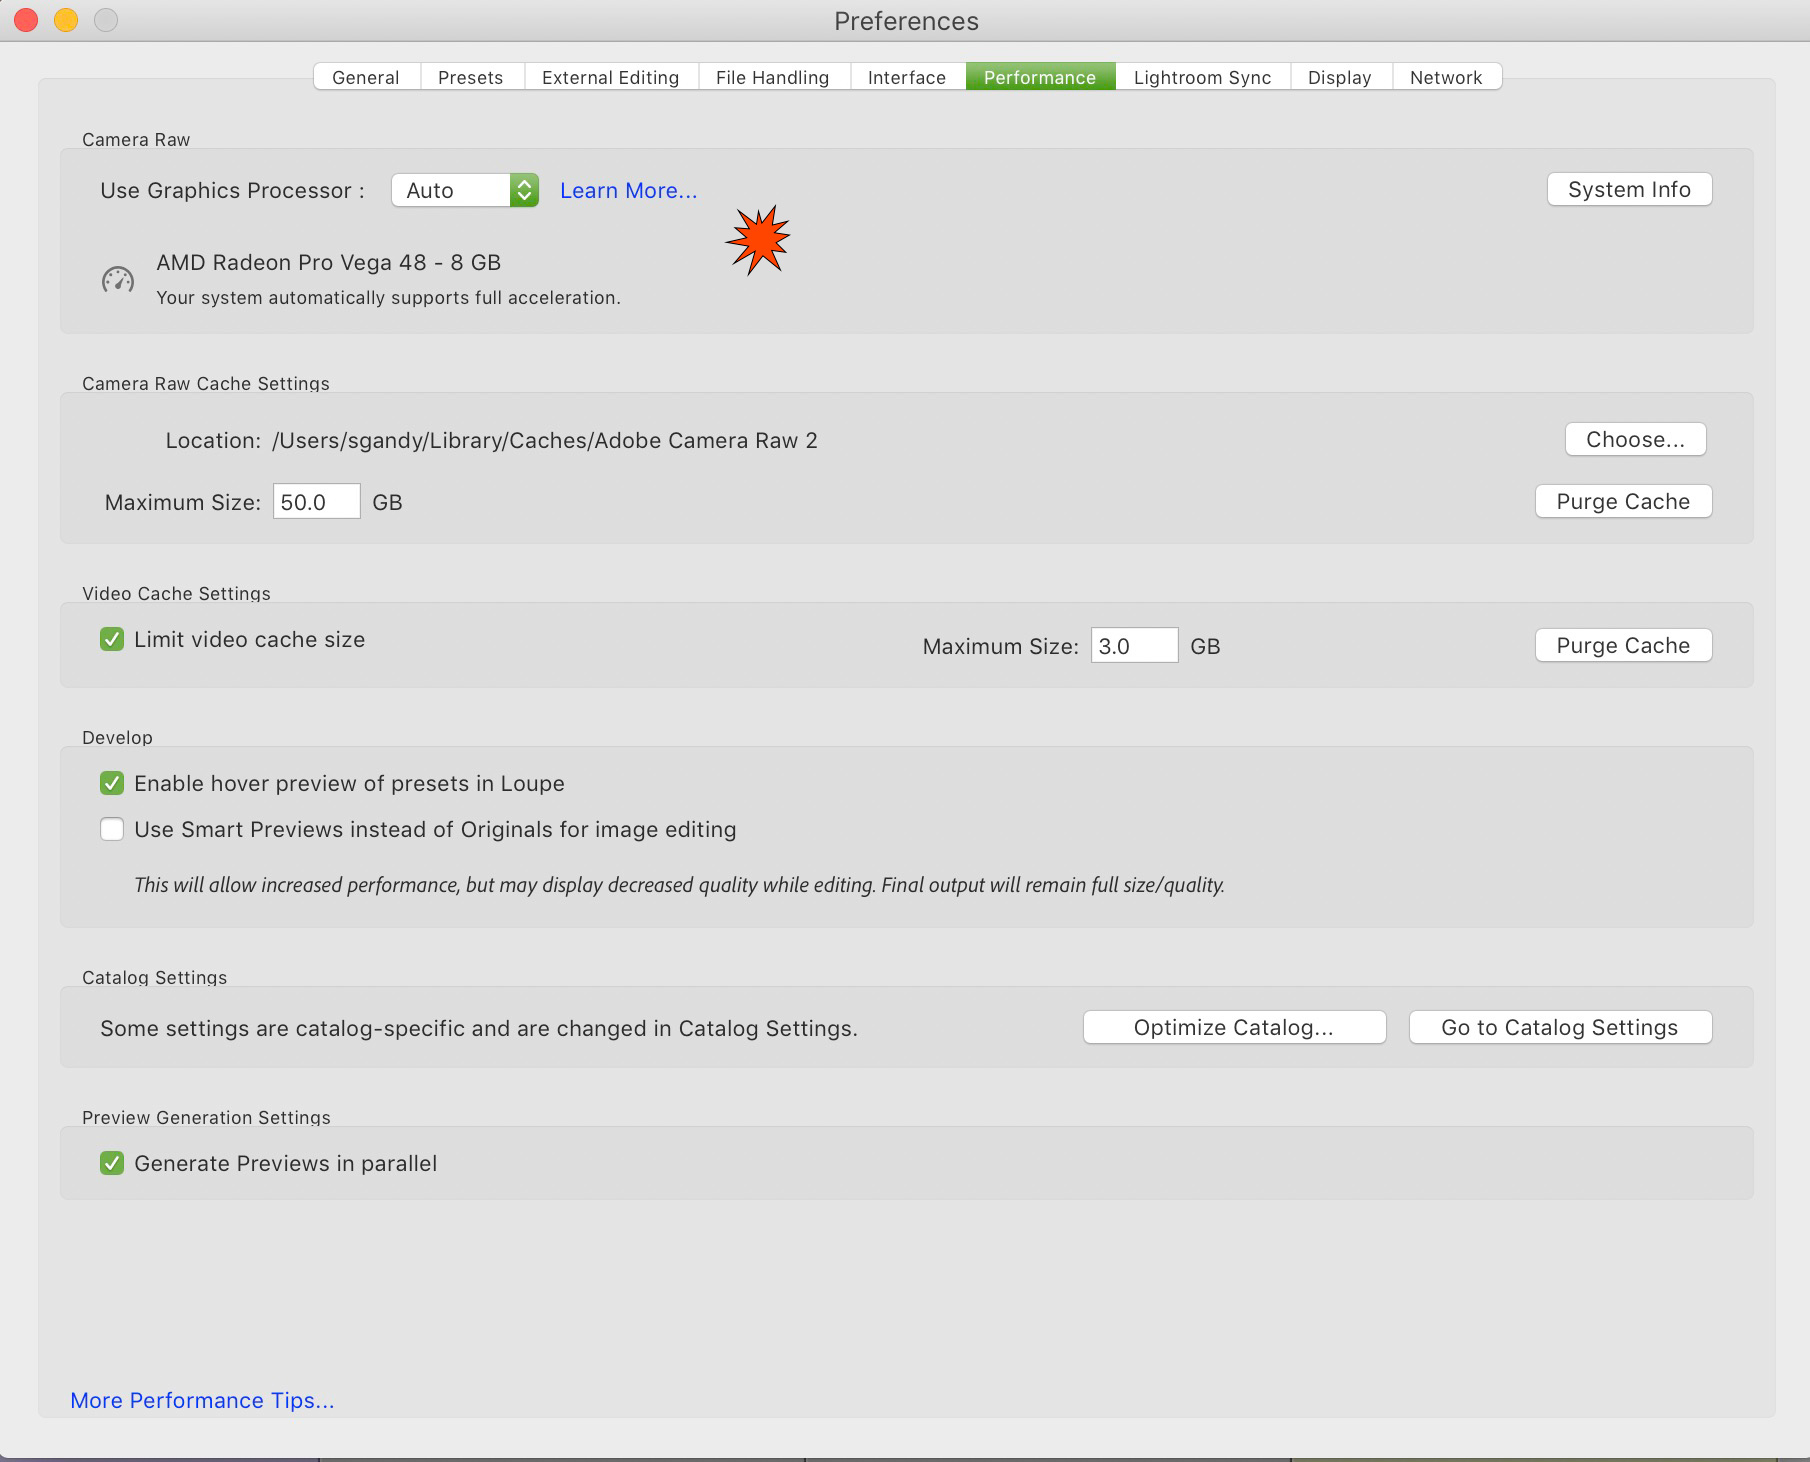Click the cache location path text

tap(545, 440)
